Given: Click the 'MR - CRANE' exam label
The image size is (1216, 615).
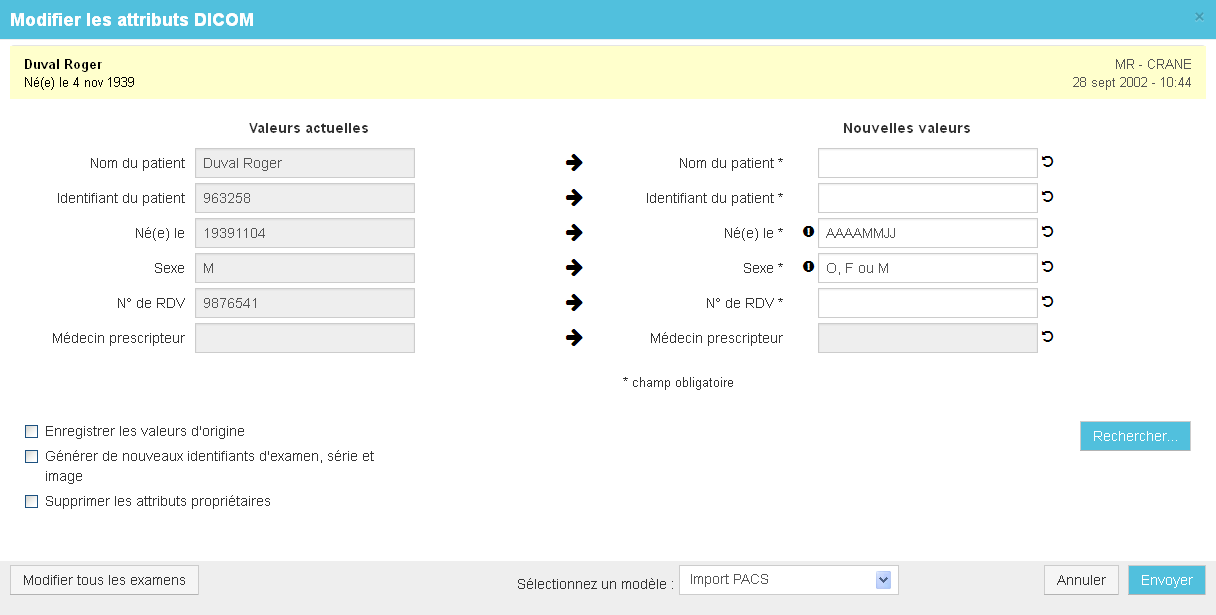Looking at the screenshot, I should [x=1153, y=64].
